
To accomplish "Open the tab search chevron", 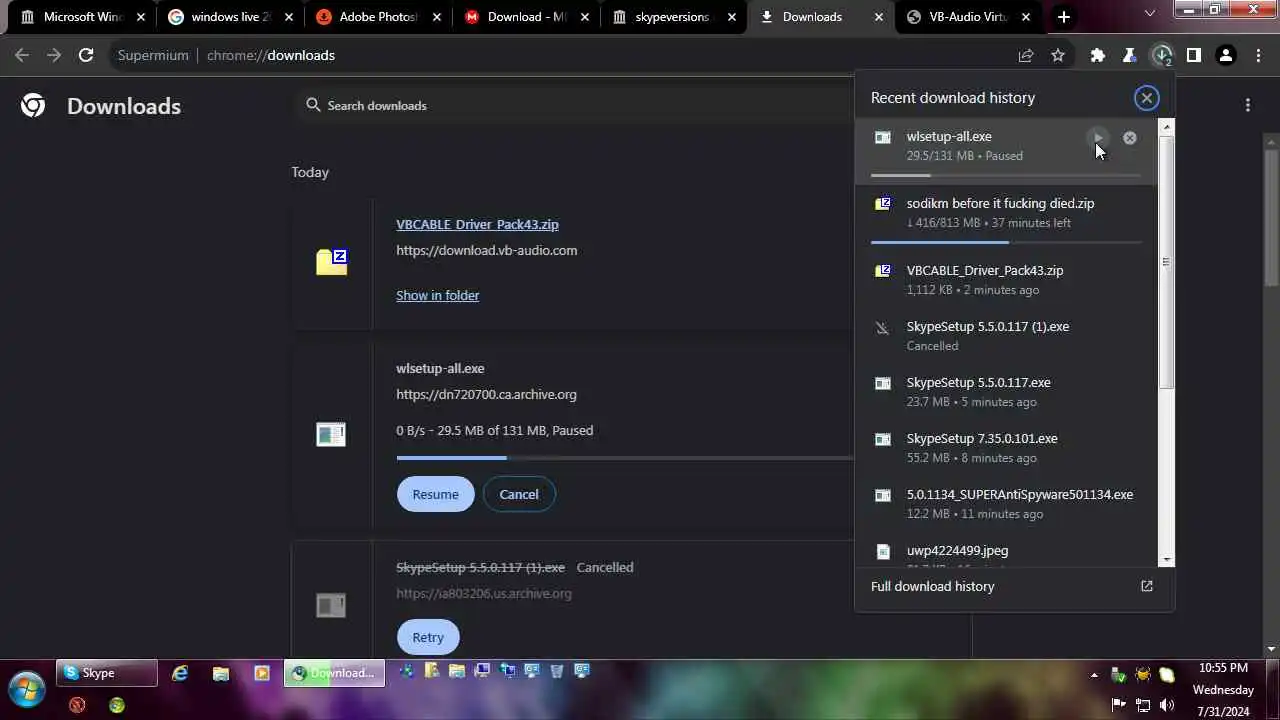I will (1150, 14).
